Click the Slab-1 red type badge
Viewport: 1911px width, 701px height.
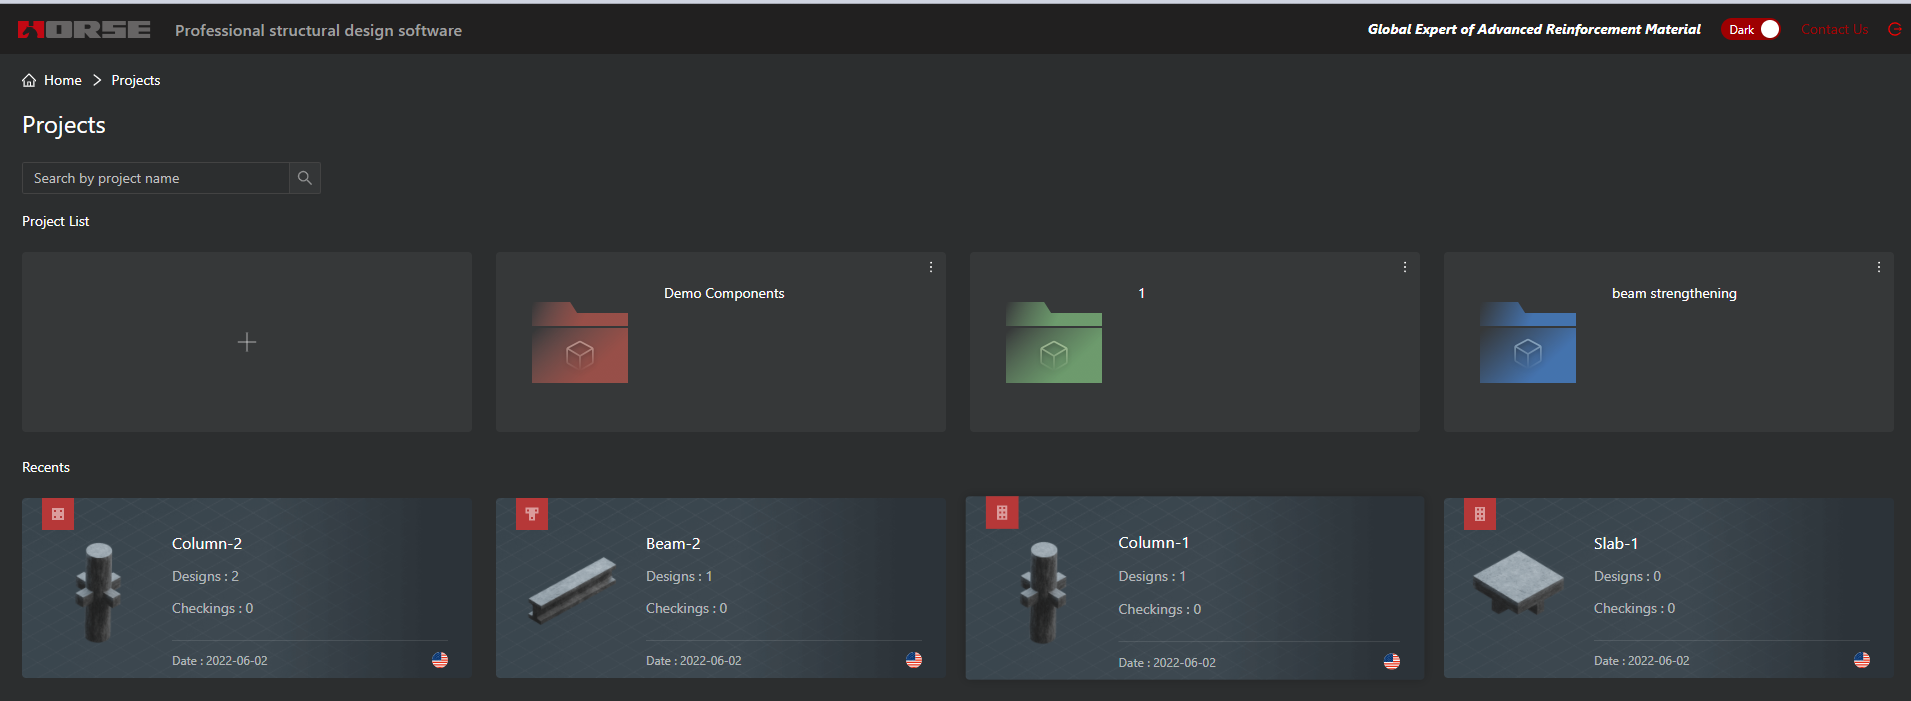1480,514
